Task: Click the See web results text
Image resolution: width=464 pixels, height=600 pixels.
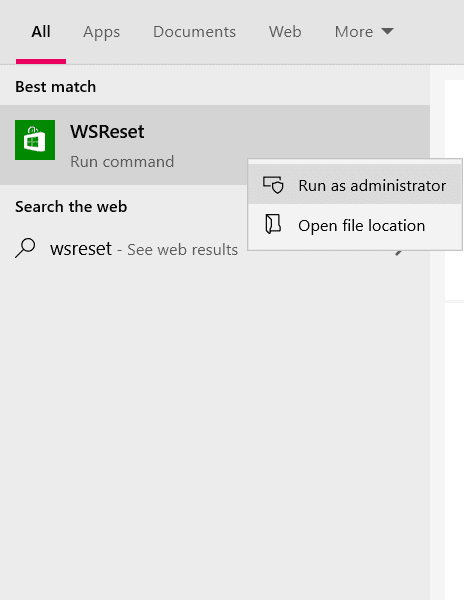Action: click(x=182, y=250)
